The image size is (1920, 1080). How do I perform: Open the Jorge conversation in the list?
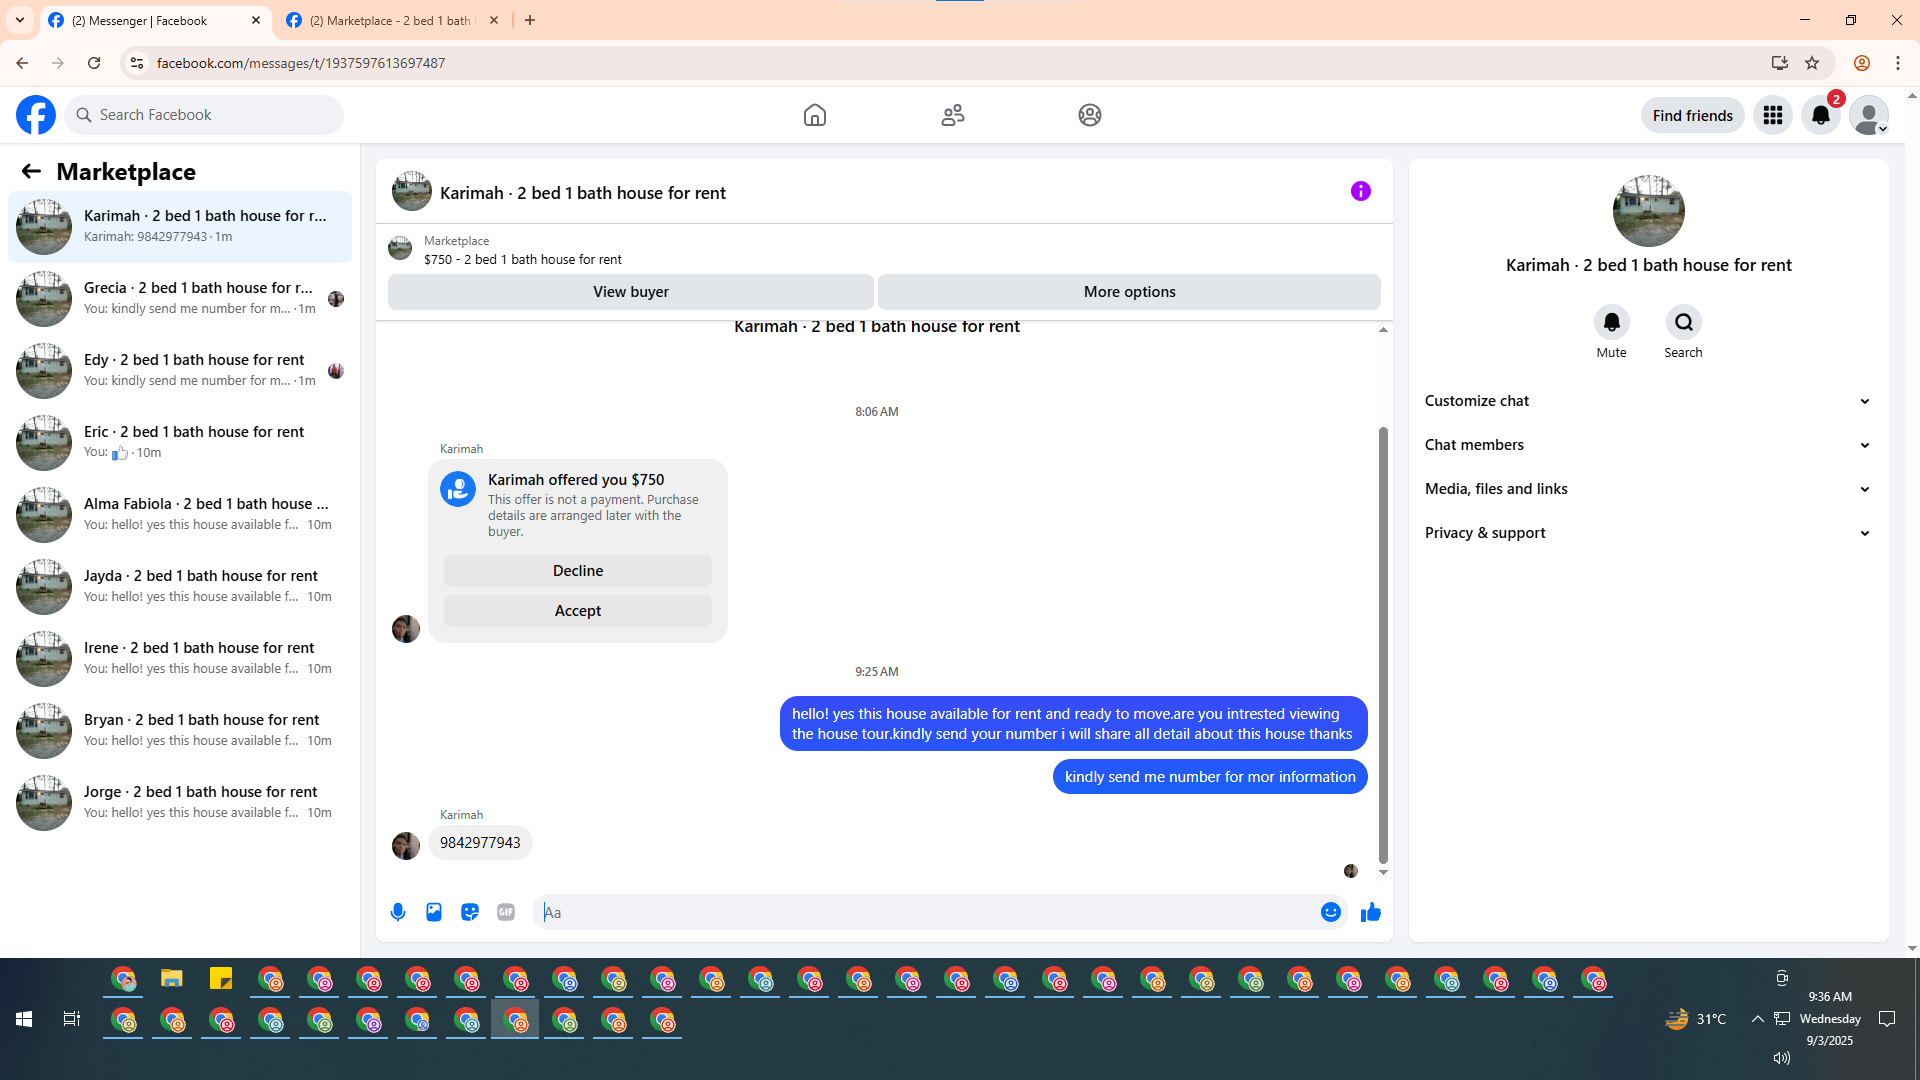[180, 802]
